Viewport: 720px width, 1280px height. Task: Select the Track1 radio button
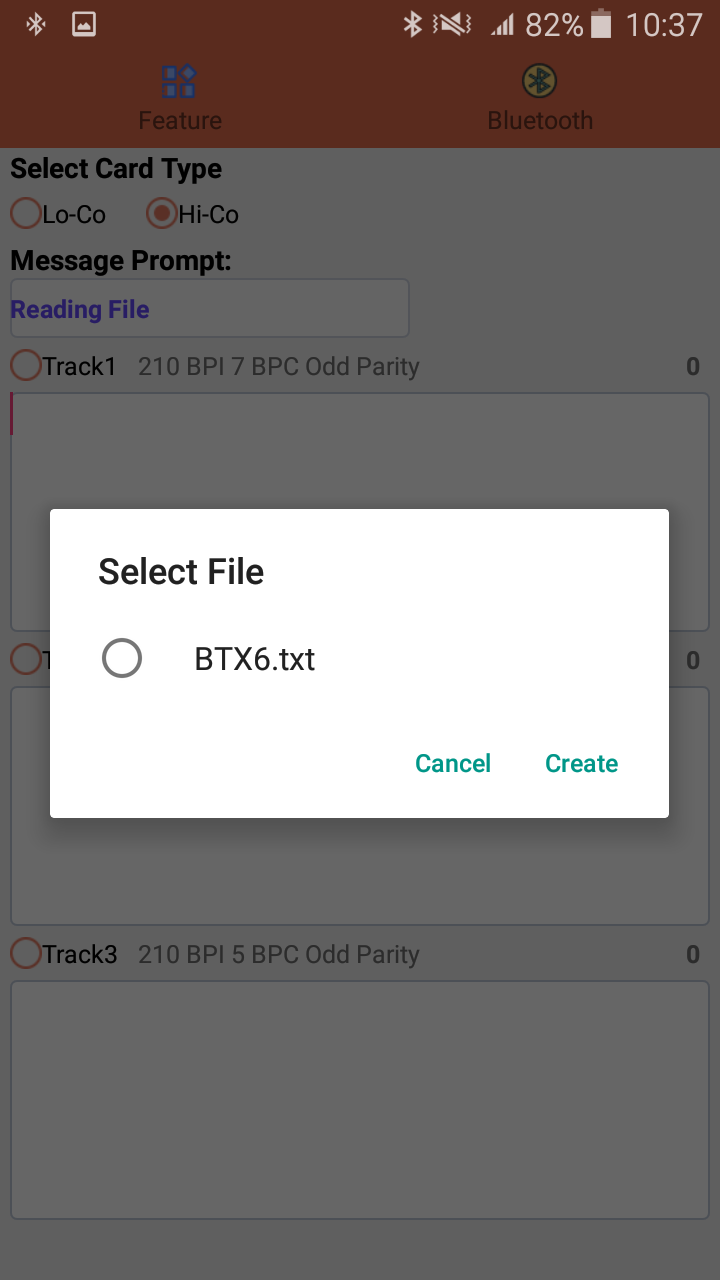(x=26, y=367)
